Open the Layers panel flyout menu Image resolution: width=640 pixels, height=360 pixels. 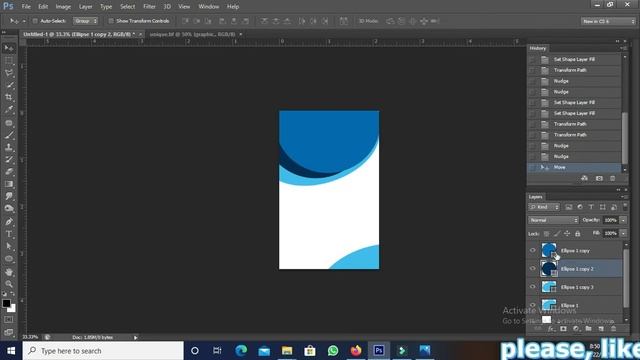[624, 197]
